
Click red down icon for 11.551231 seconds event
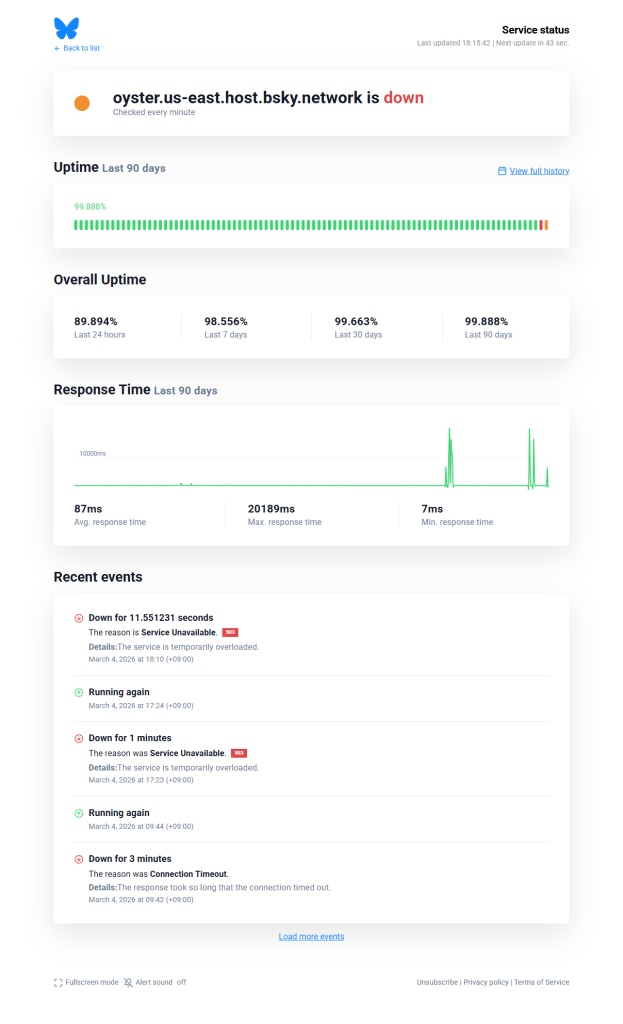(x=79, y=618)
